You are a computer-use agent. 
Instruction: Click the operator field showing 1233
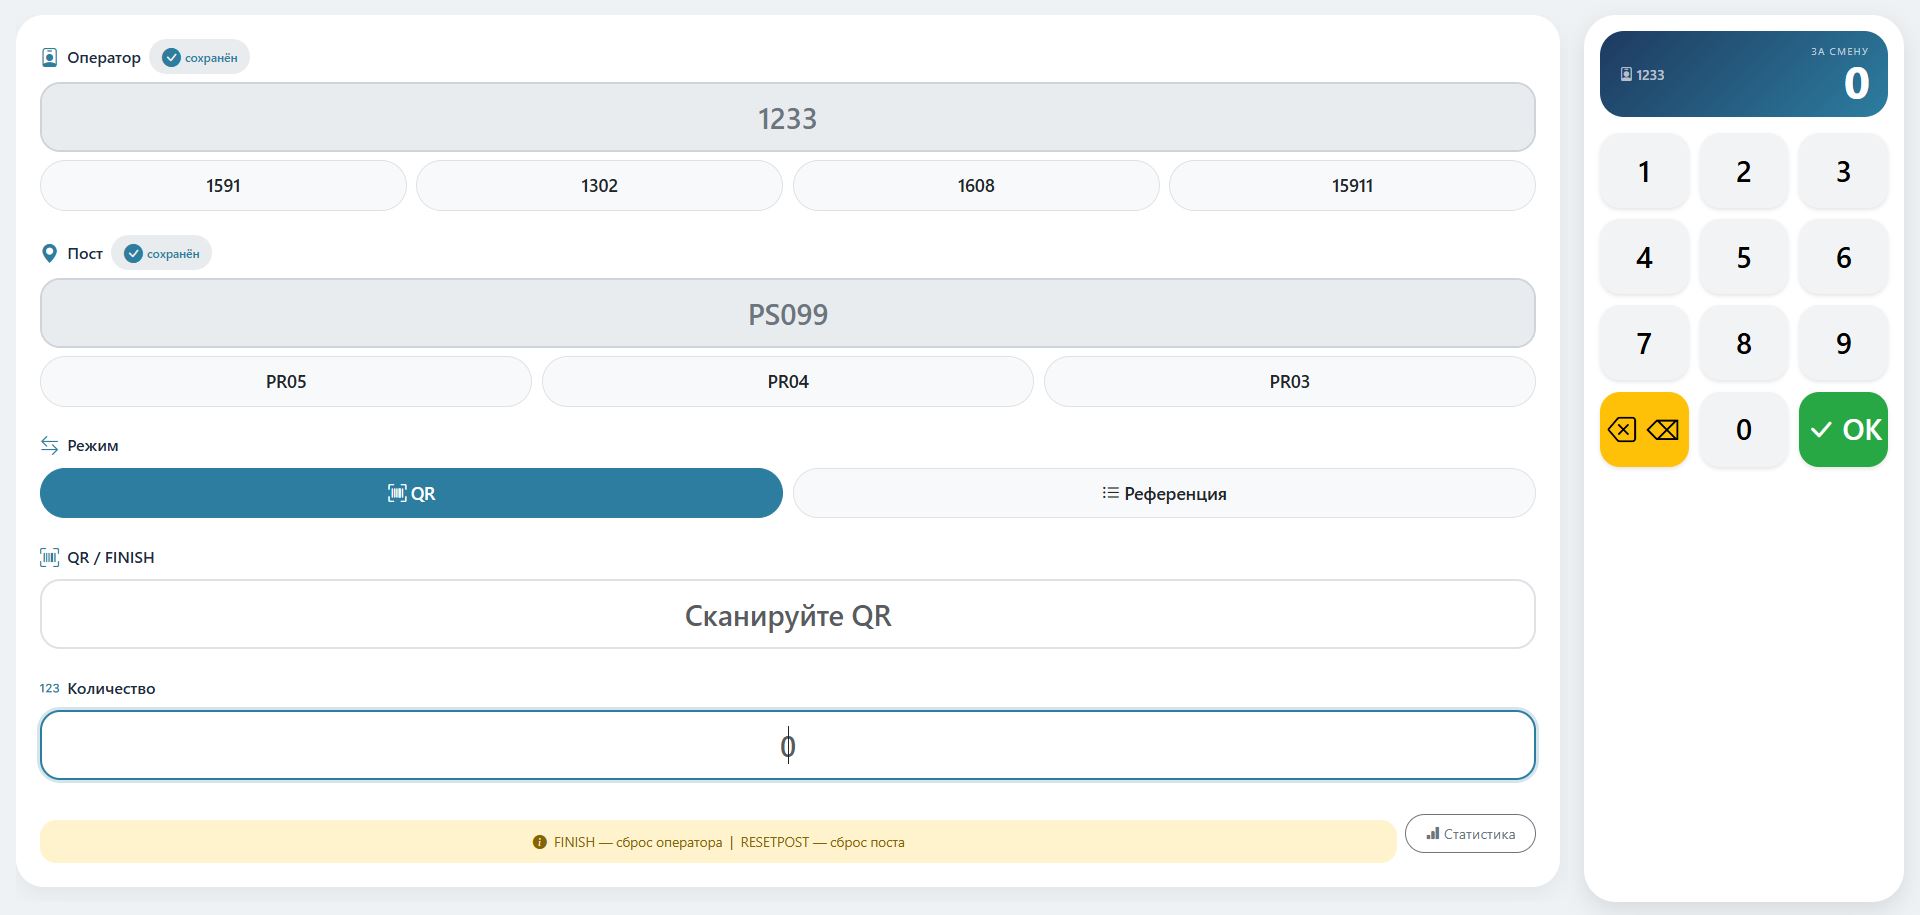tap(788, 118)
